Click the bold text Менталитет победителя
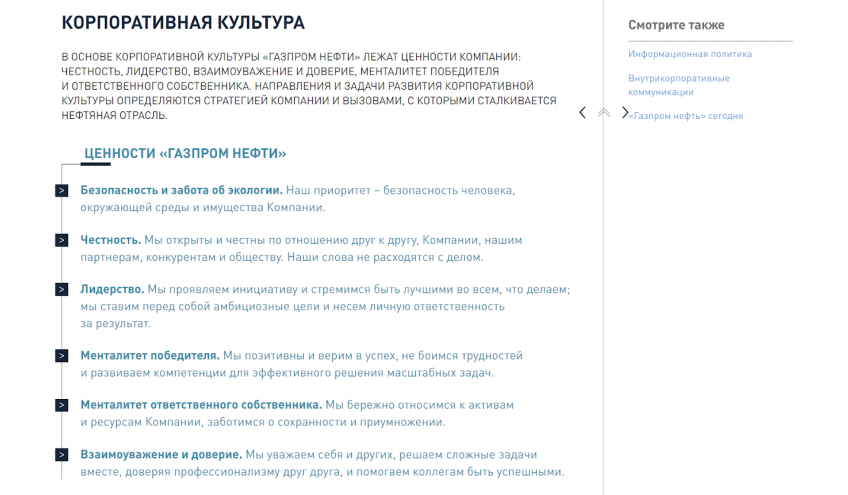Screen dimensions: 848x495 150,356
